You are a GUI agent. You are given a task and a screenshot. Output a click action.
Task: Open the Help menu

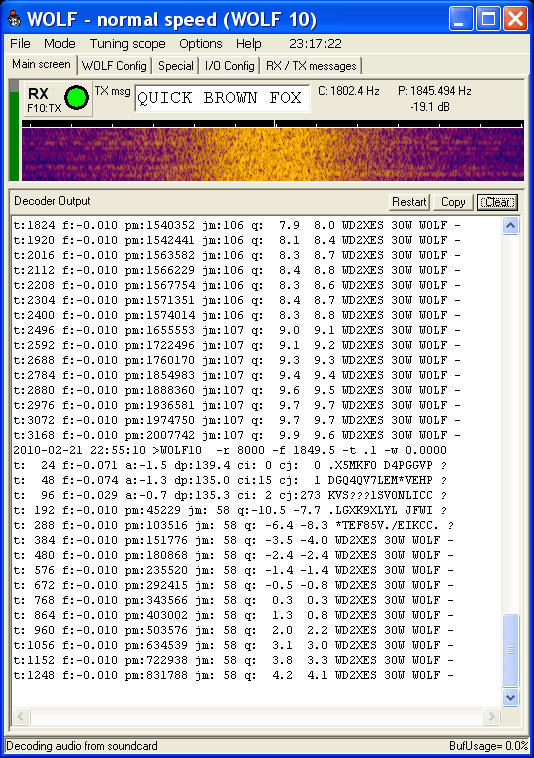(x=248, y=44)
